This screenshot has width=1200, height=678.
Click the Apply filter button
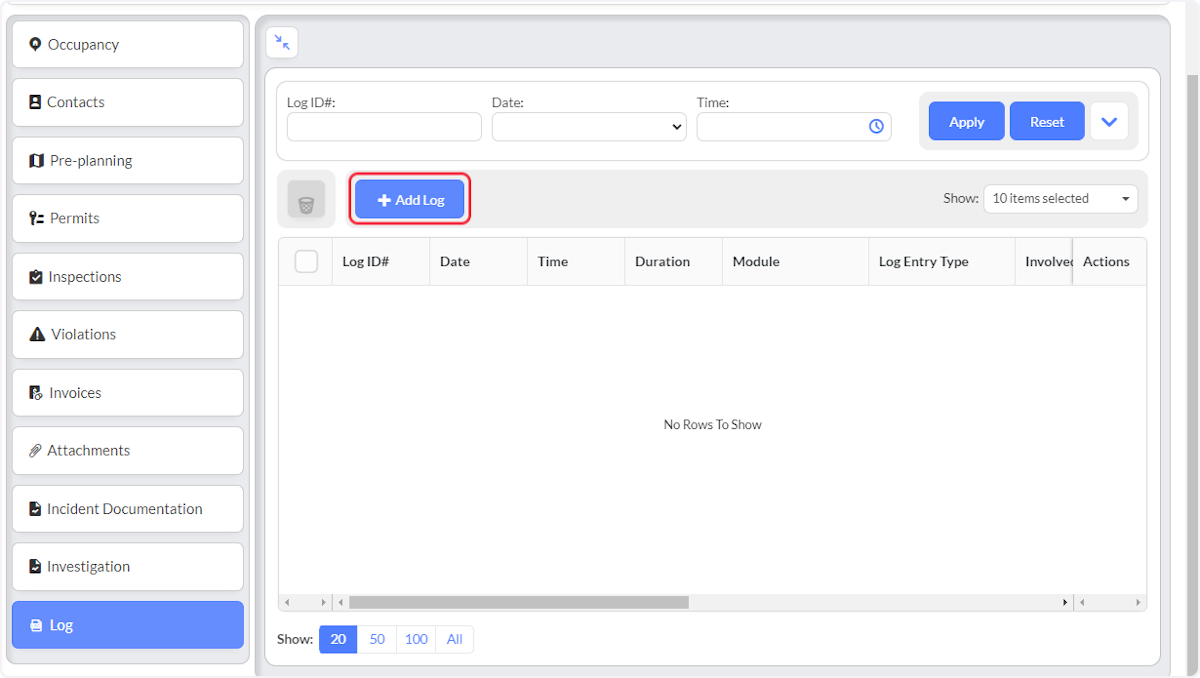(x=966, y=121)
